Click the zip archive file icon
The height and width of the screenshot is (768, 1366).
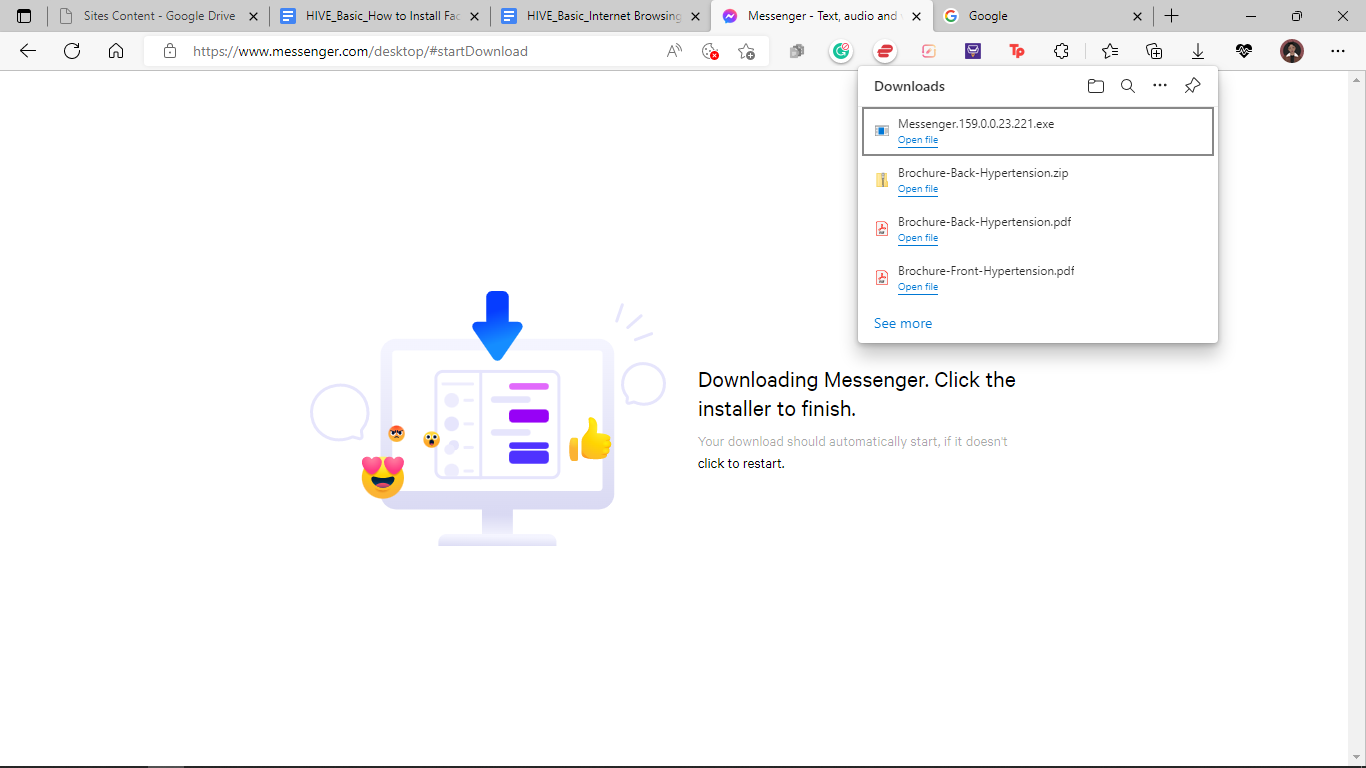pos(882,180)
